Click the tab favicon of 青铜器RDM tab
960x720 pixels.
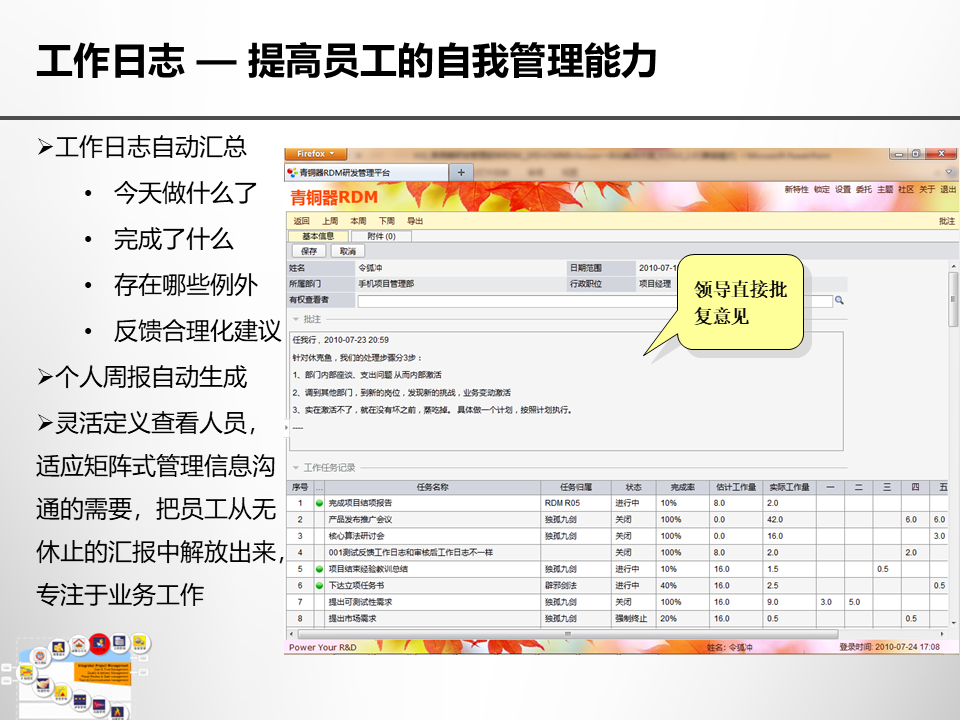pos(292,173)
